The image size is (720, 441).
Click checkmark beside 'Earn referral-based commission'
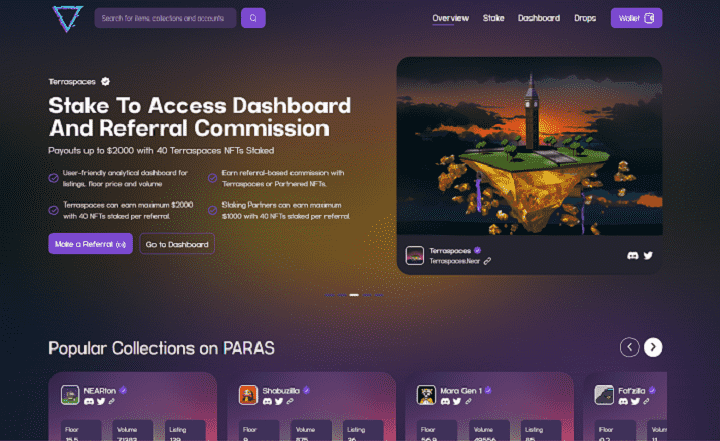(212, 178)
